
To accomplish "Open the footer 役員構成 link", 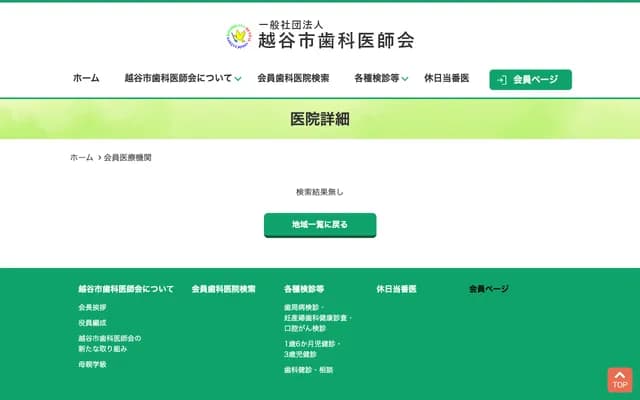I will coord(92,323).
